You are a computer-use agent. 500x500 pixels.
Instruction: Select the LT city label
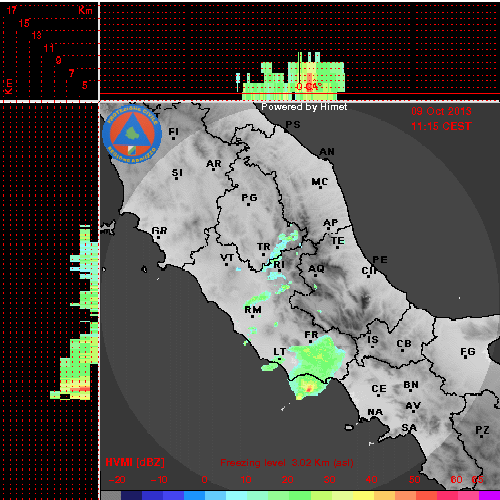coord(280,352)
